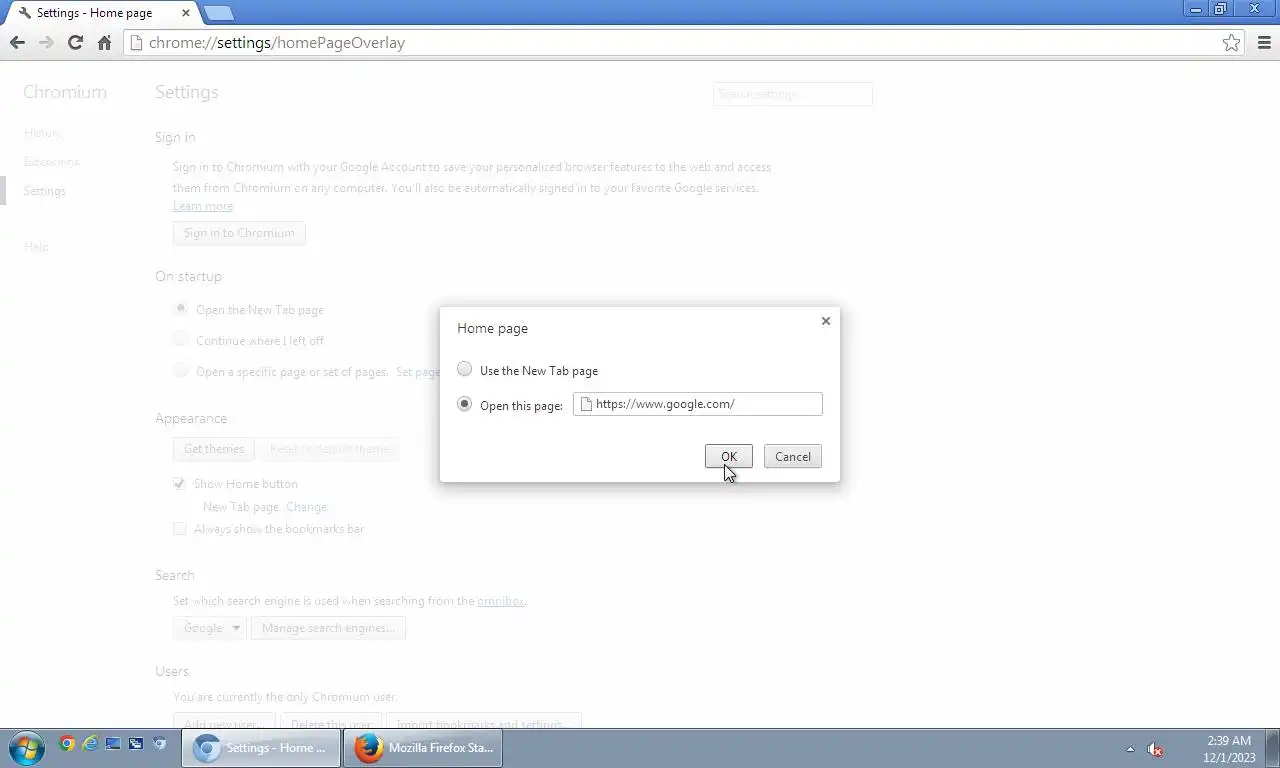
Task: Select Open the New Tab page startup option
Action: [x=181, y=309]
